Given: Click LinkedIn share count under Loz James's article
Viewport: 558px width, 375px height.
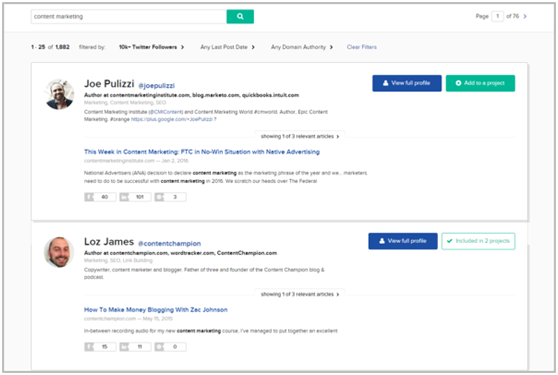Looking at the screenshot, I should tap(135, 347).
